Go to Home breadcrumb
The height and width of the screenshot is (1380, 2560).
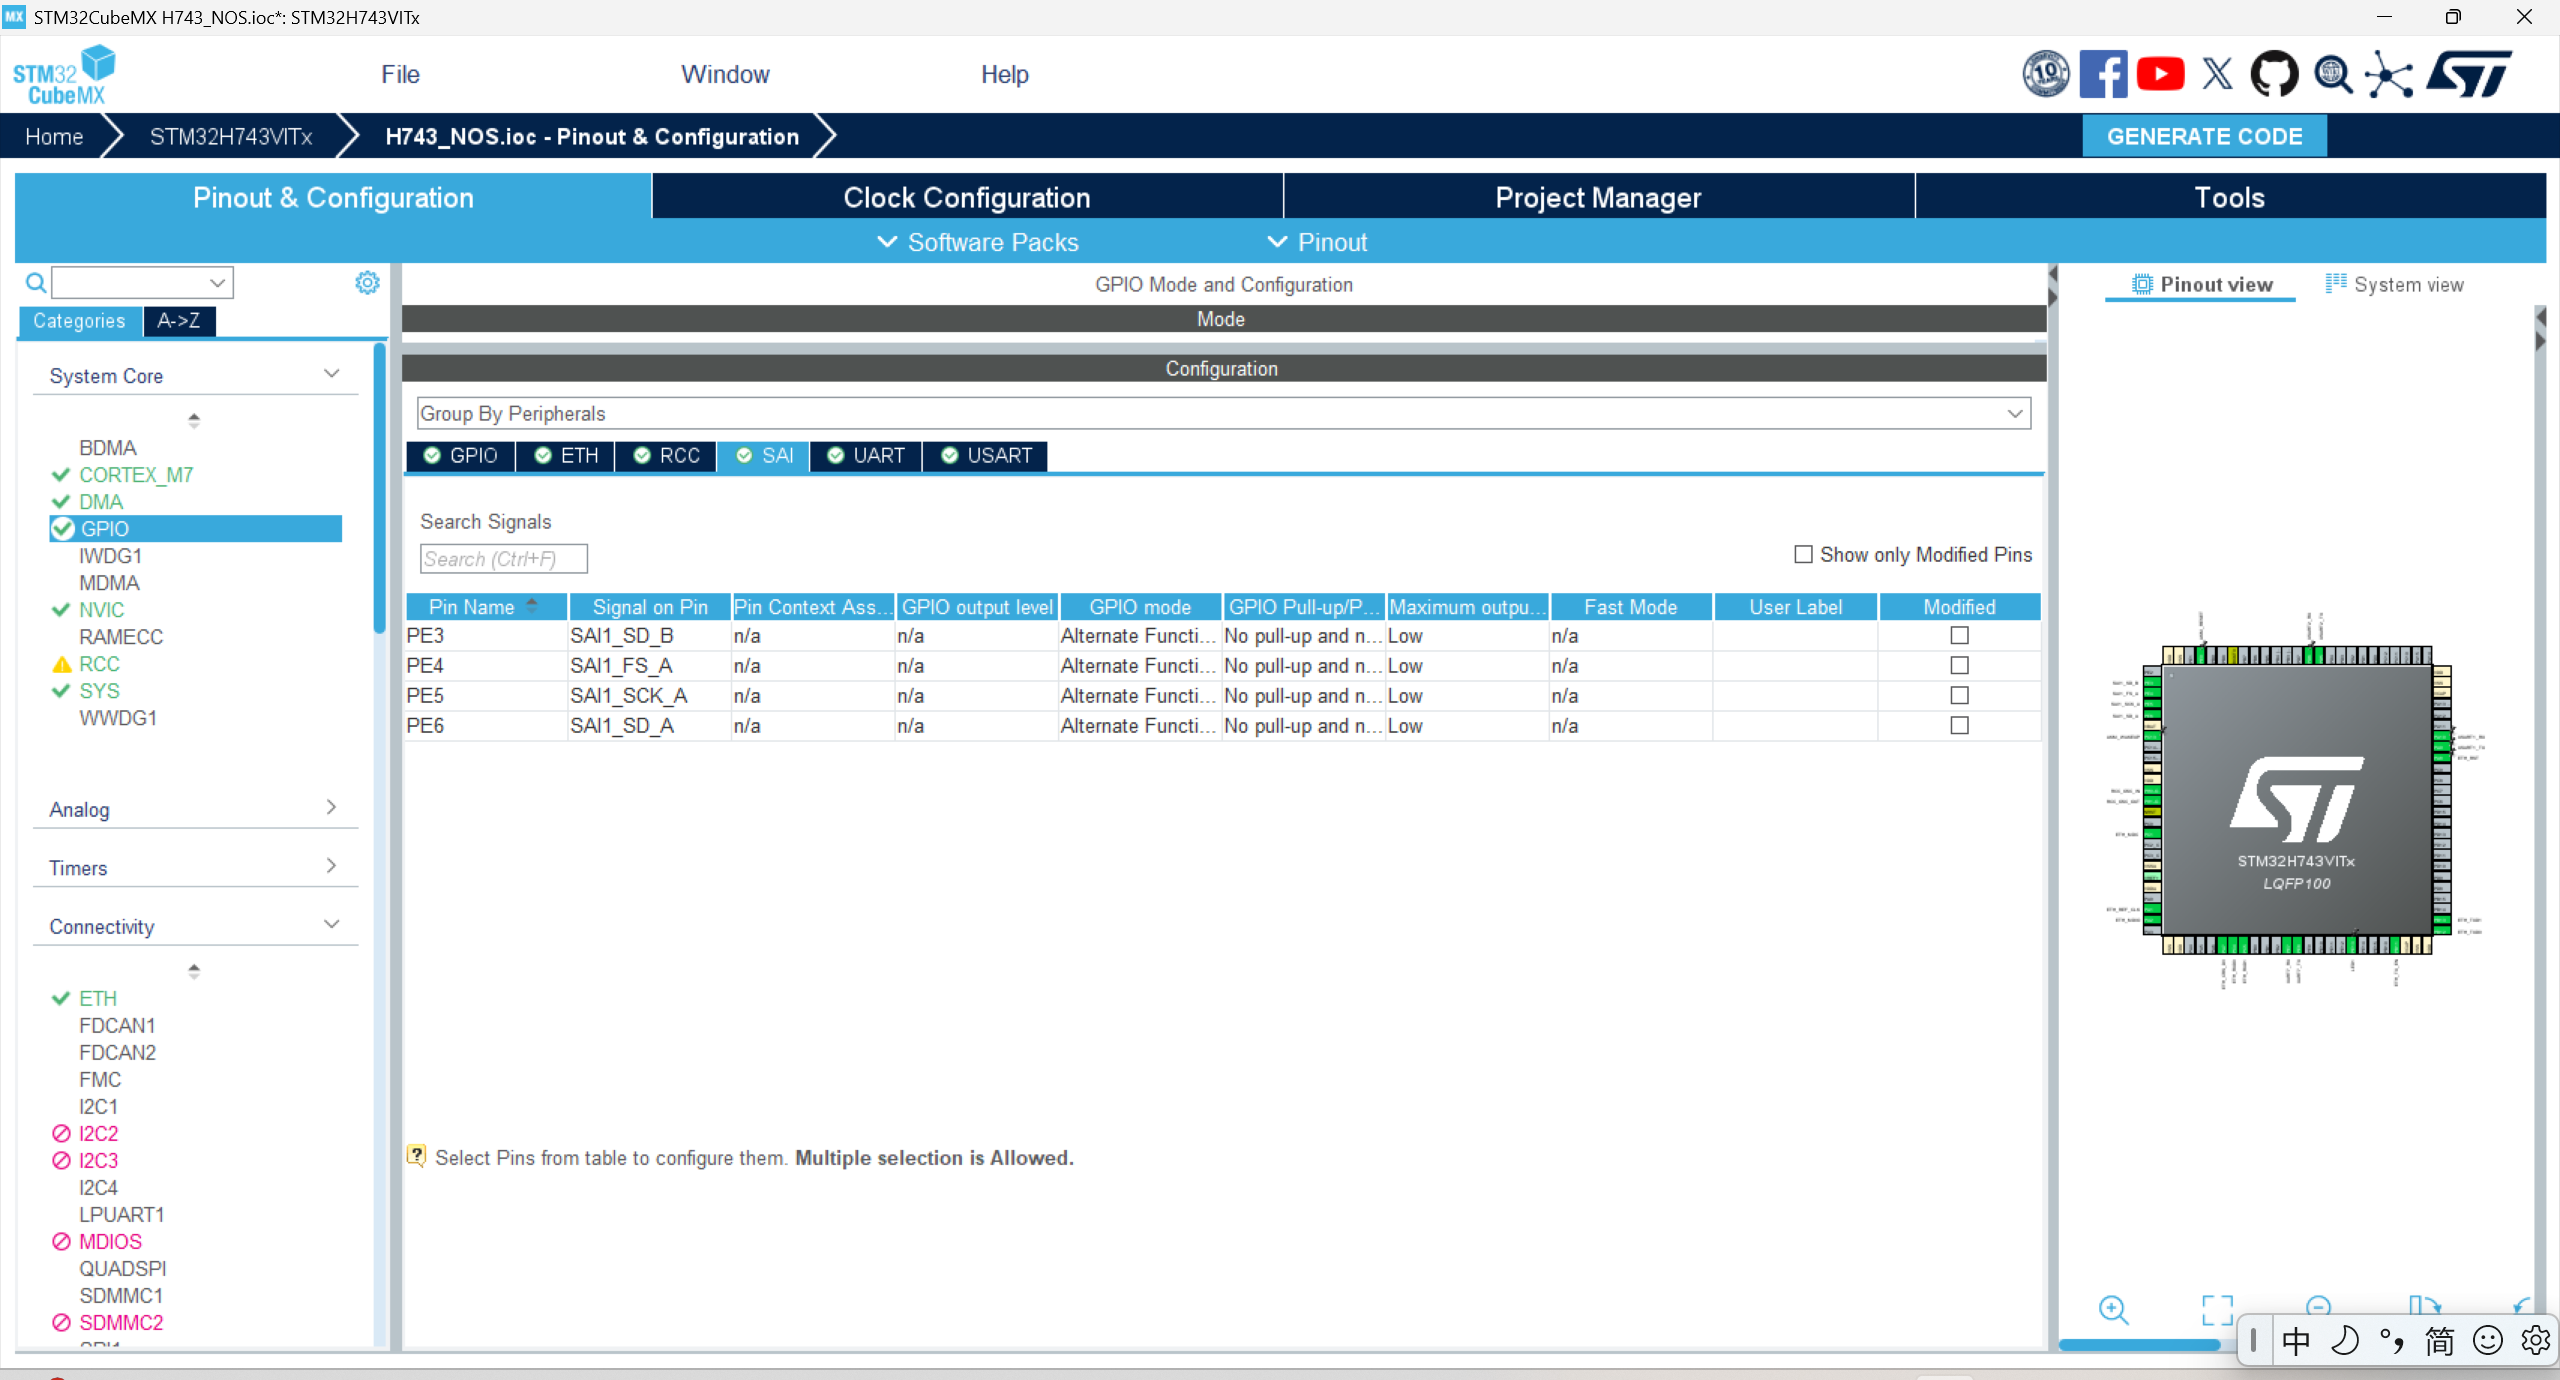tap(54, 136)
